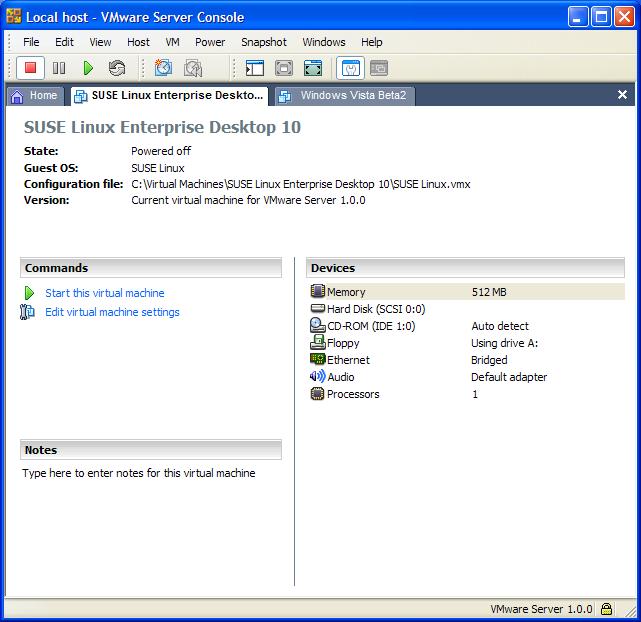Click the Ethernet network card icon

pos(318,359)
